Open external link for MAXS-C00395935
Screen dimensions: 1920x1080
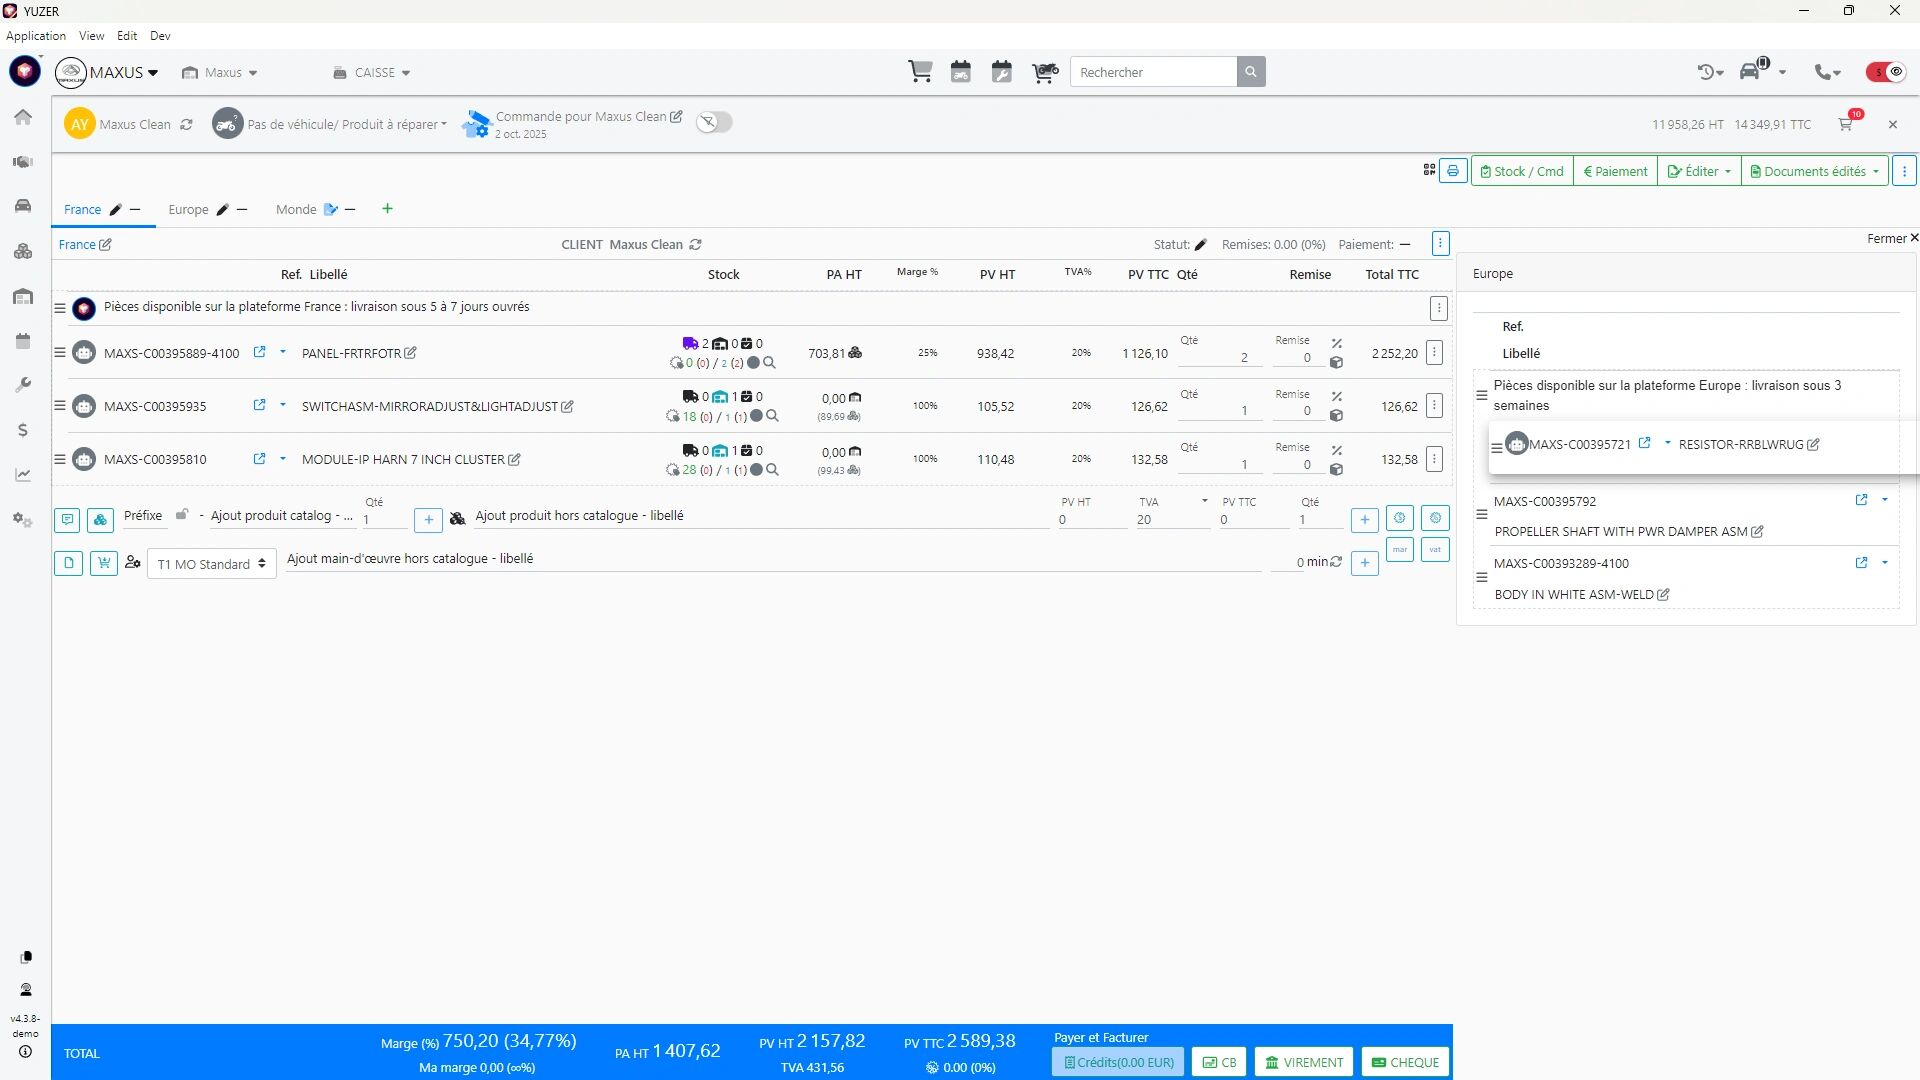coord(259,405)
